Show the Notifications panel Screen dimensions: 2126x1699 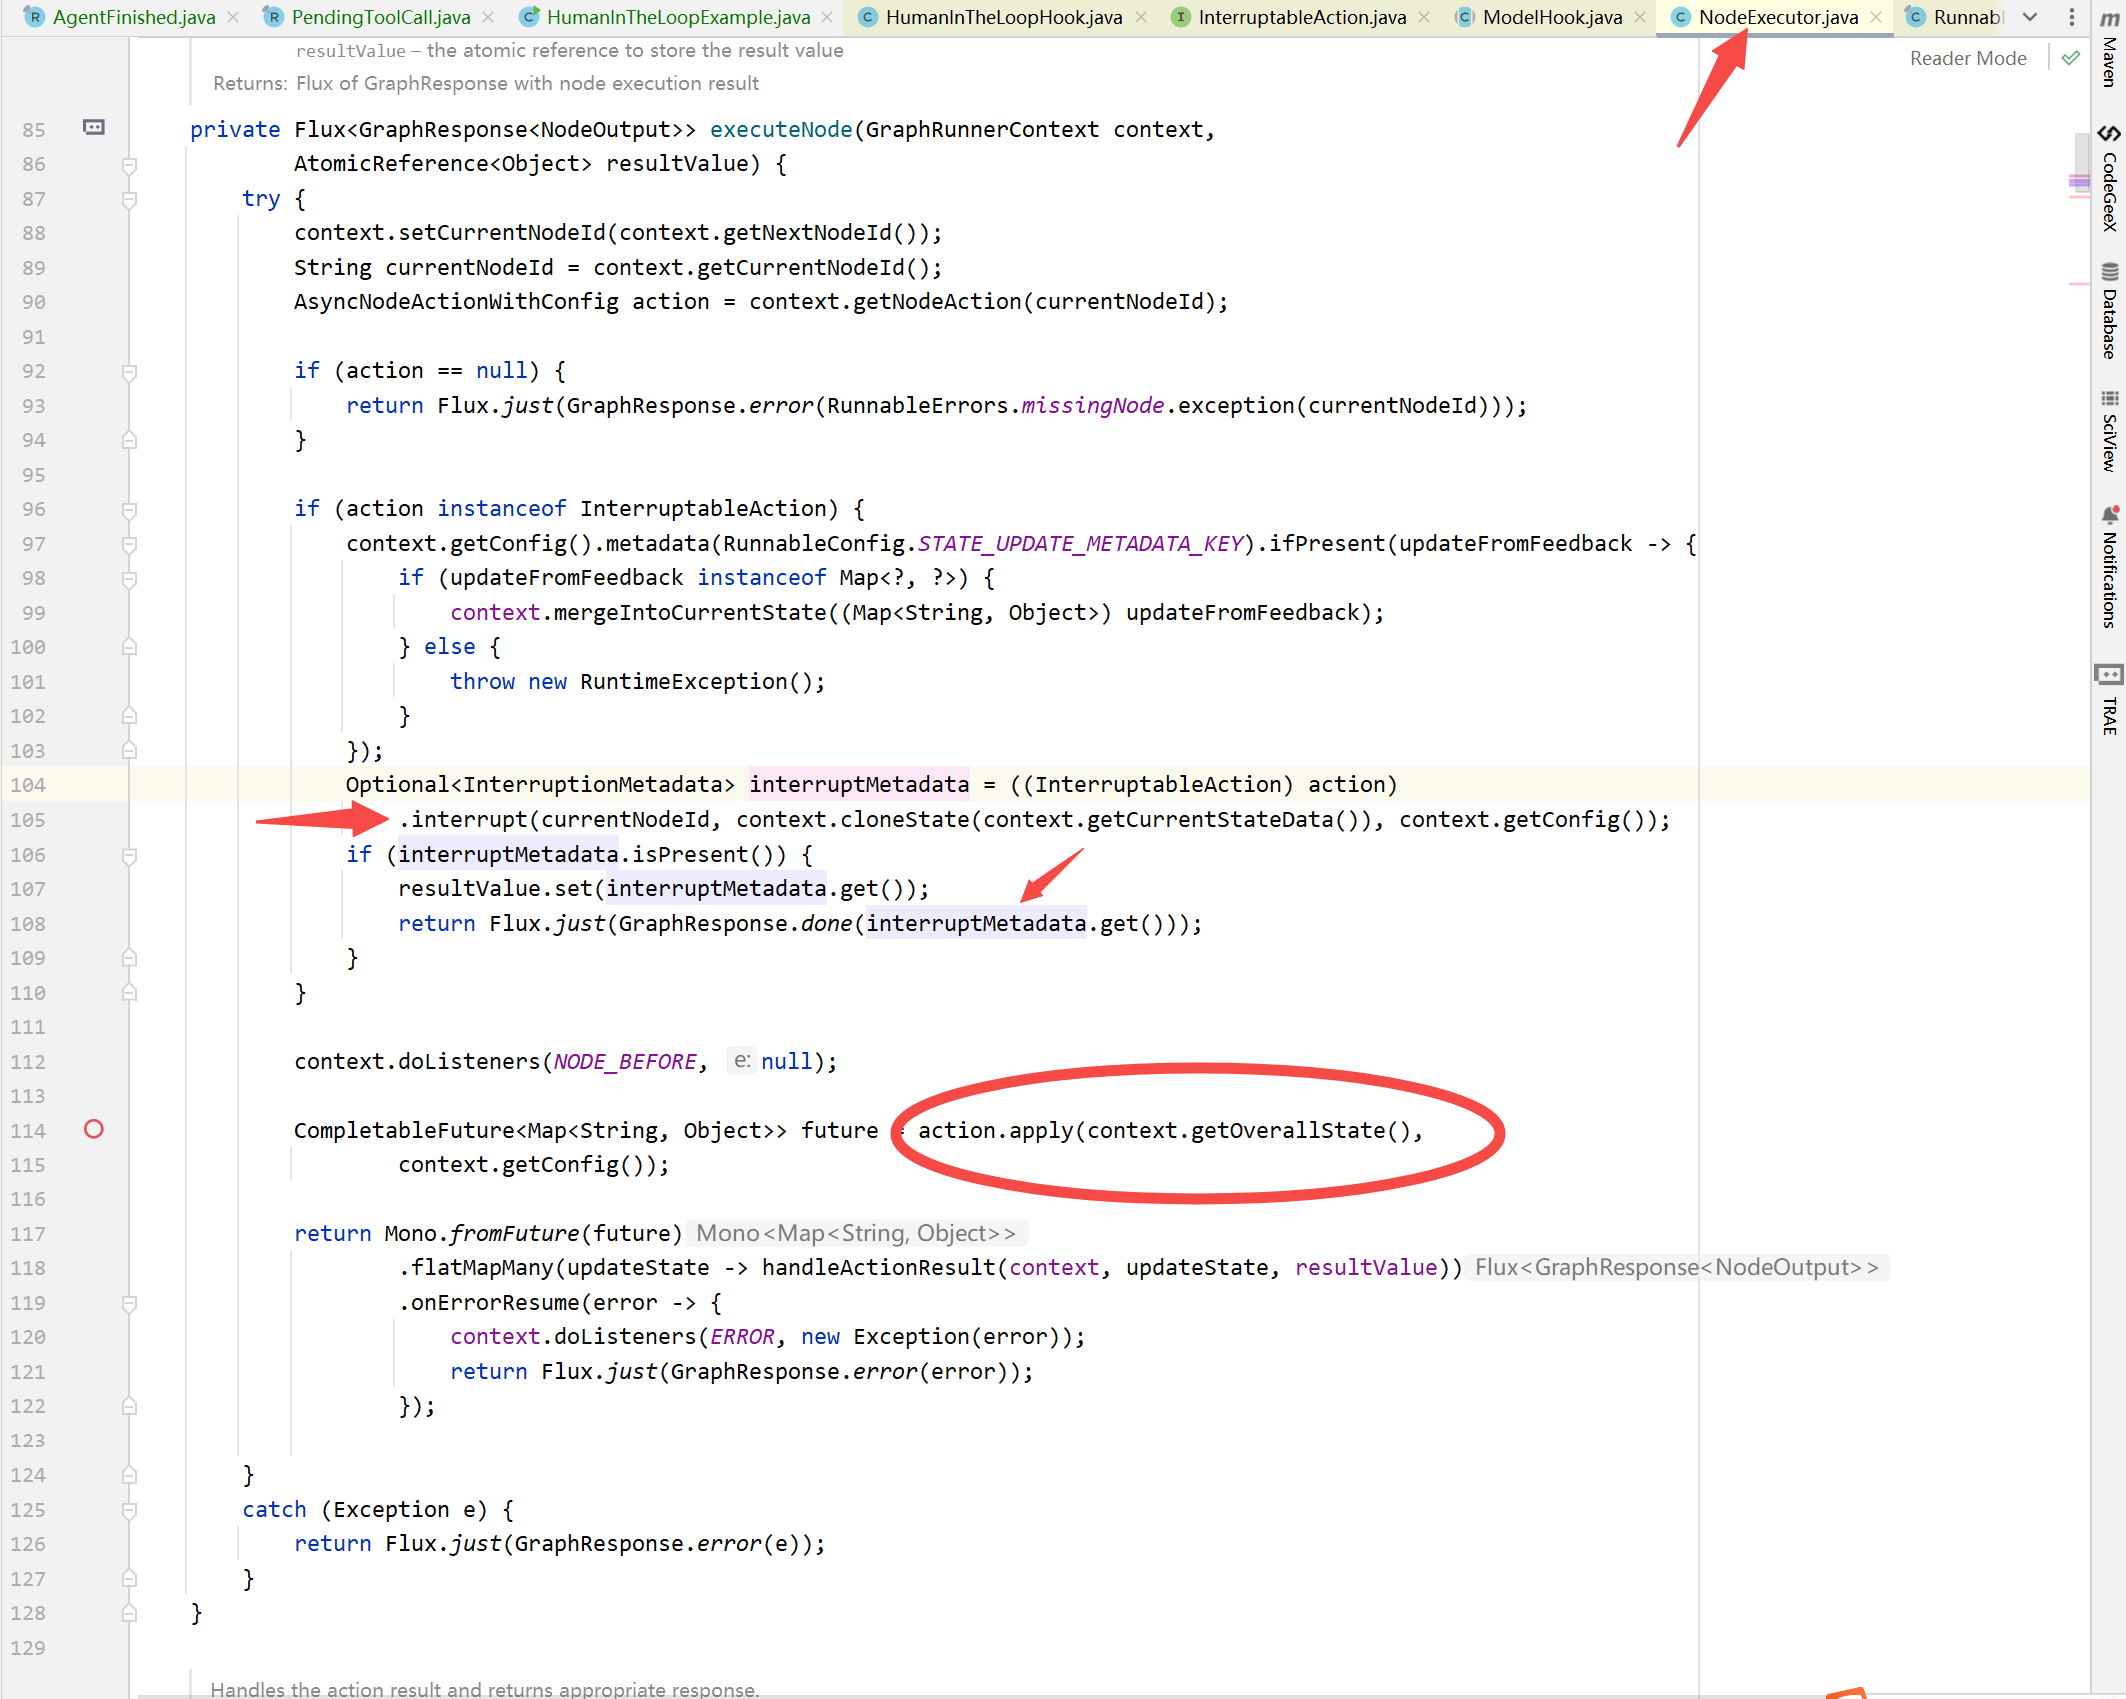(2109, 566)
